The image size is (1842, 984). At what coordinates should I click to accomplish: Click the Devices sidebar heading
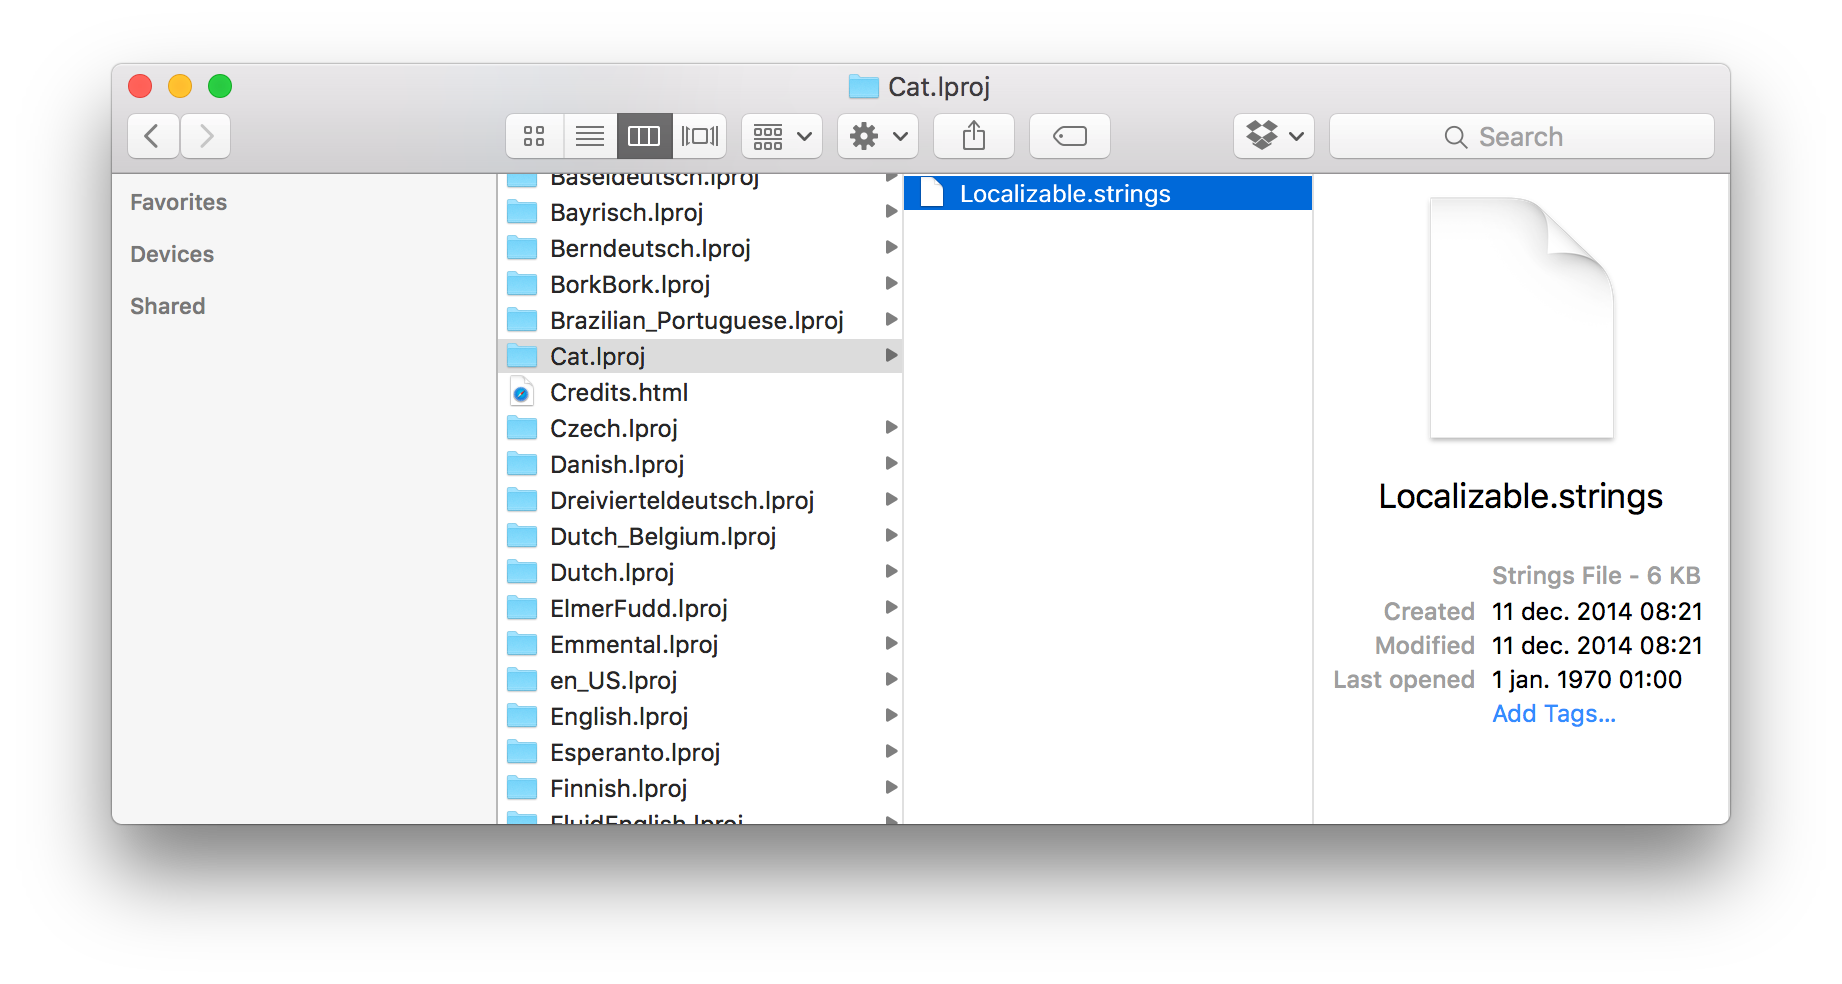click(172, 255)
